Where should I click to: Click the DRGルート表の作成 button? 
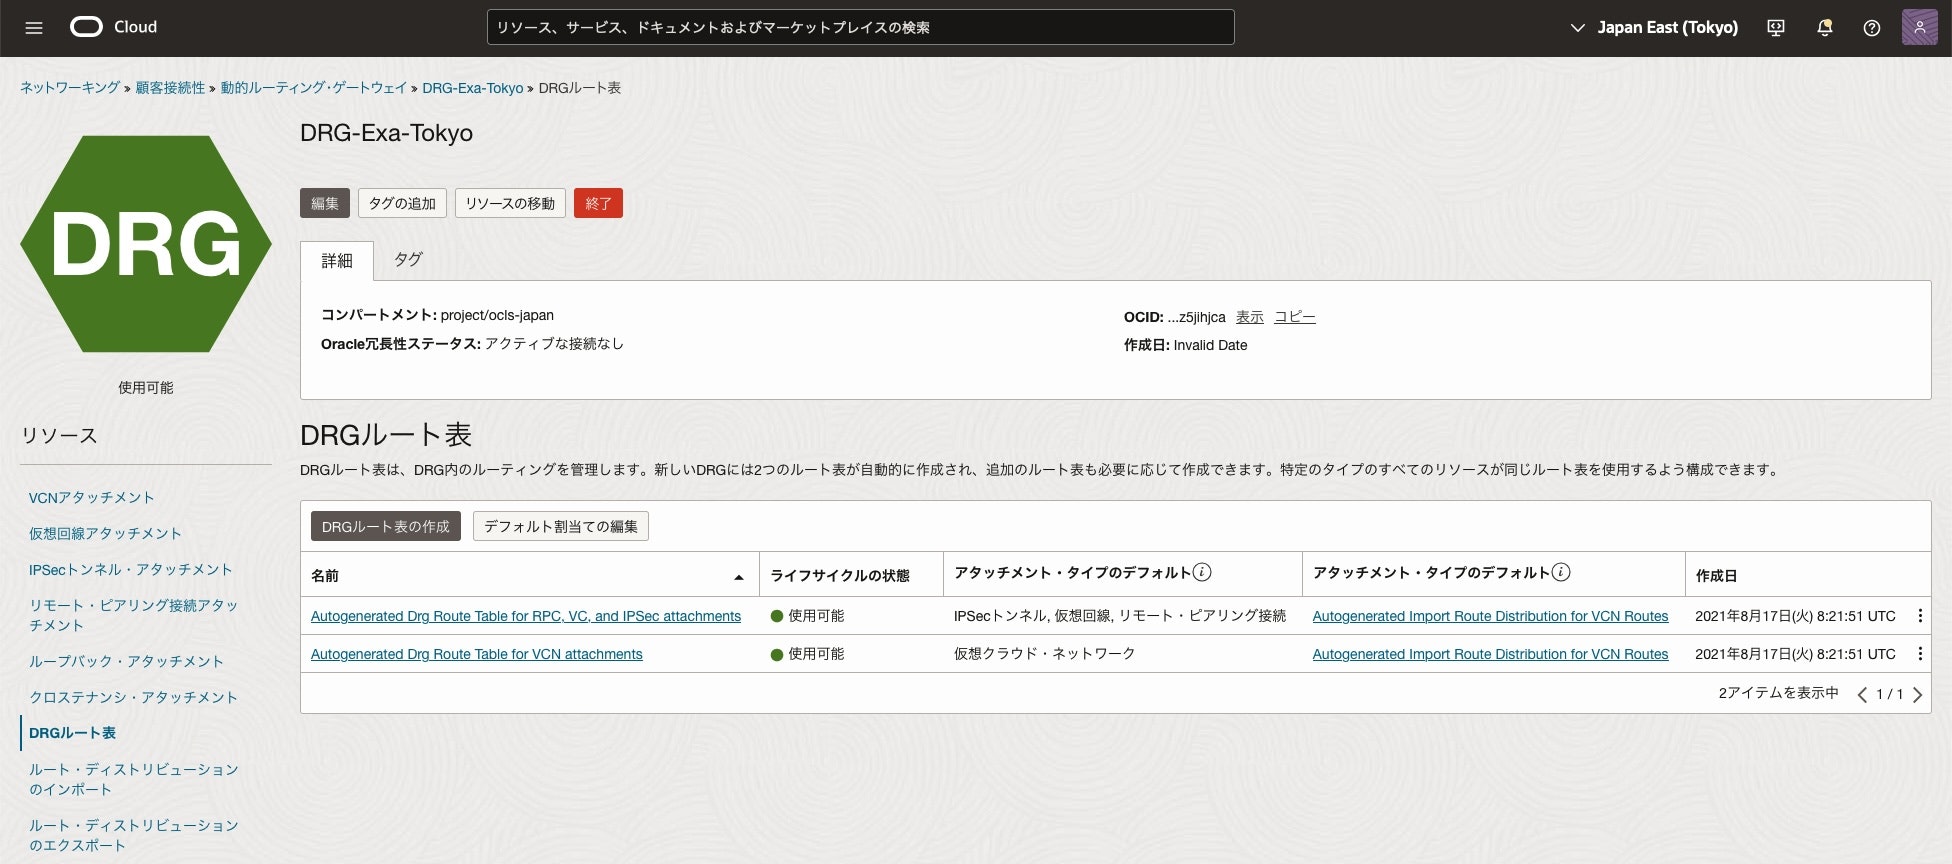386,526
